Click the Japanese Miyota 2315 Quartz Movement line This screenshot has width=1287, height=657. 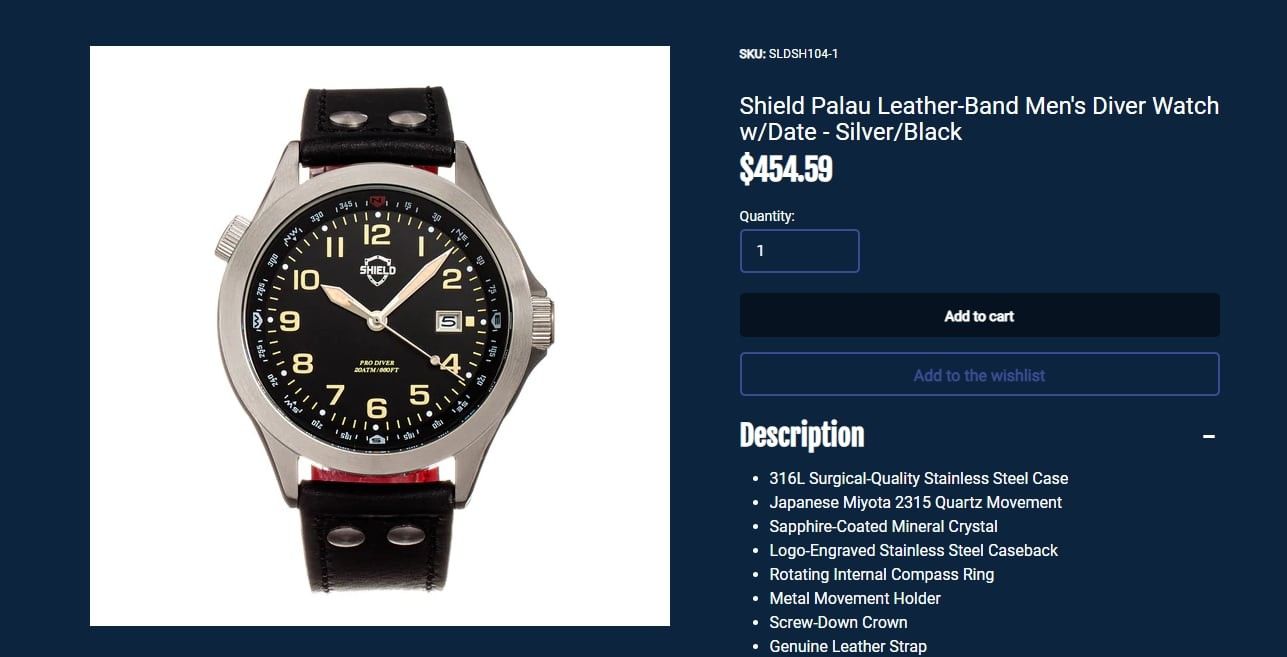tap(915, 502)
